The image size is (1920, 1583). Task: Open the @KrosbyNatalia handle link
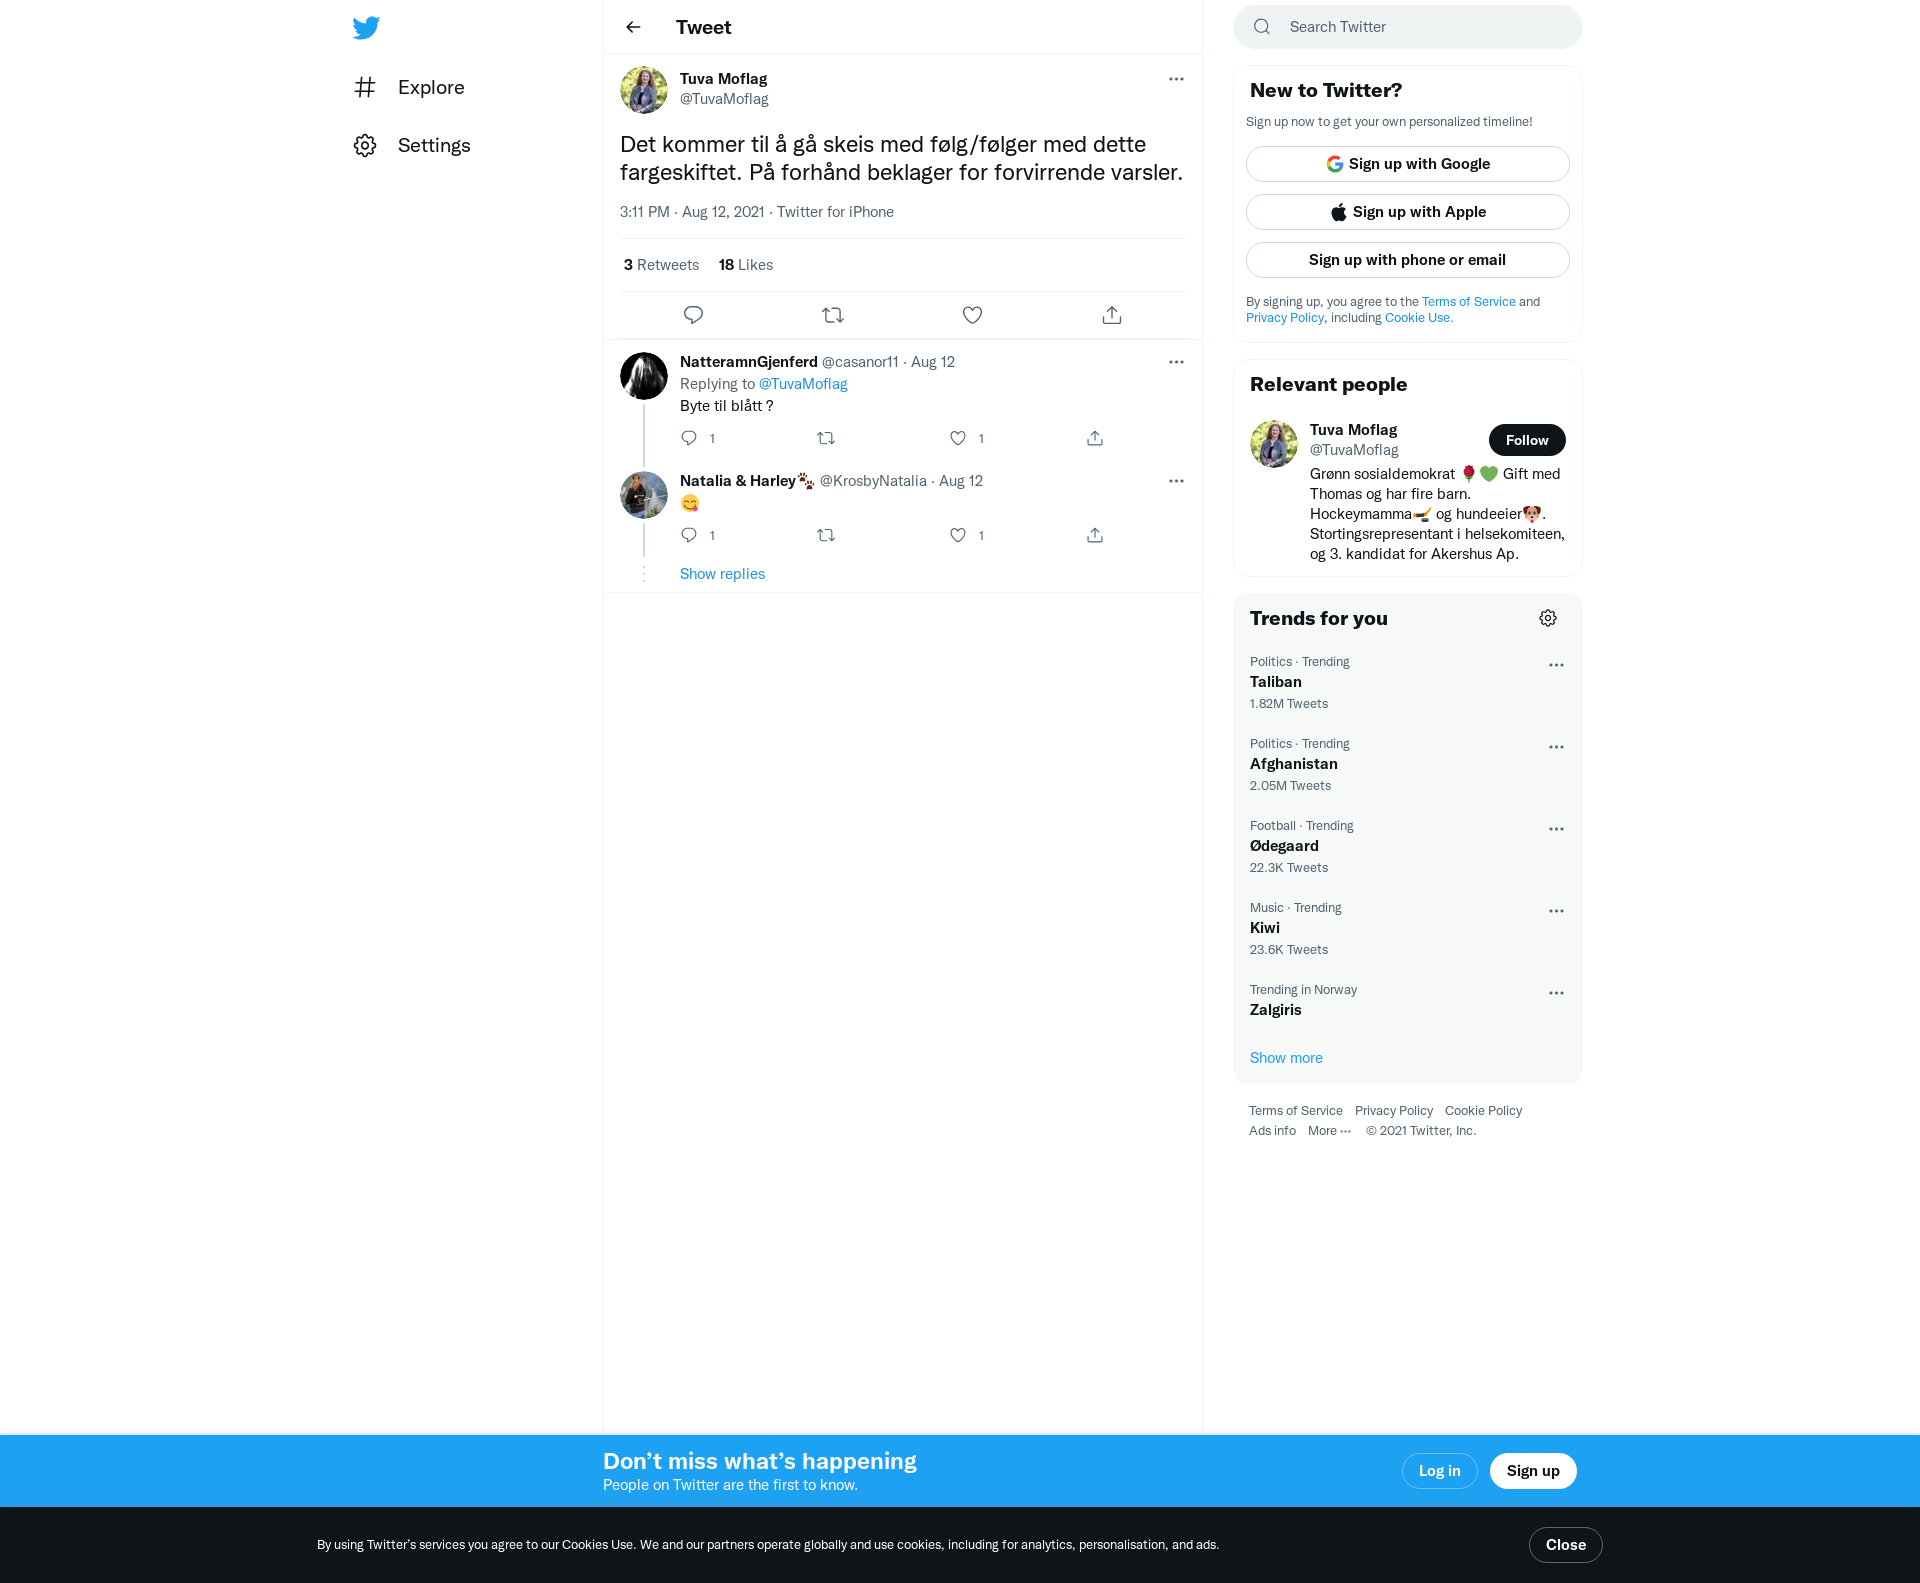click(x=873, y=481)
